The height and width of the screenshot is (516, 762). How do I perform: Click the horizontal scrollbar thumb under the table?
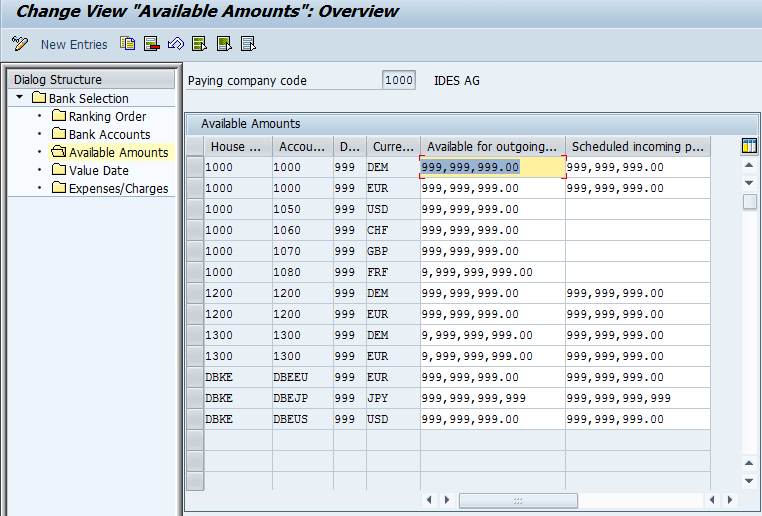[x=518, y=499]
